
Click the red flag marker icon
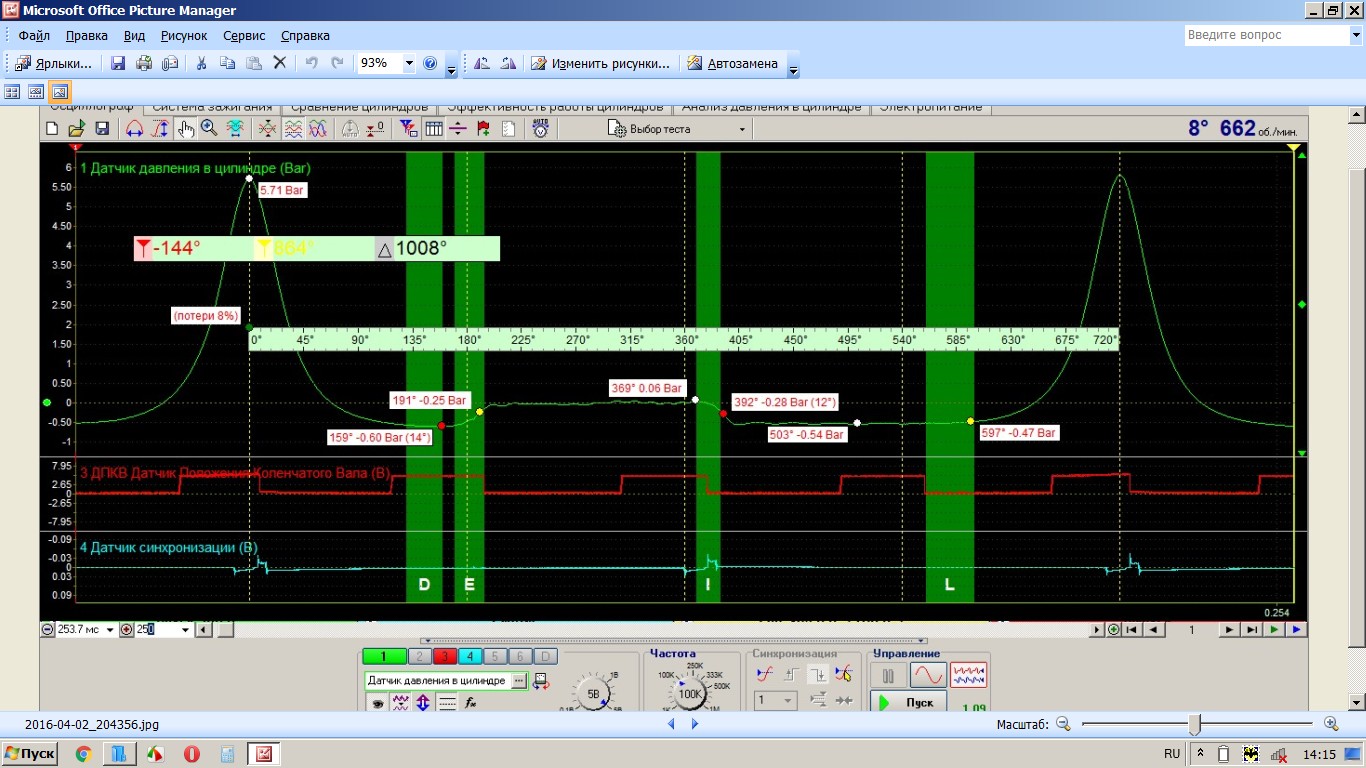pyautogui.click(x=483, y=129)
